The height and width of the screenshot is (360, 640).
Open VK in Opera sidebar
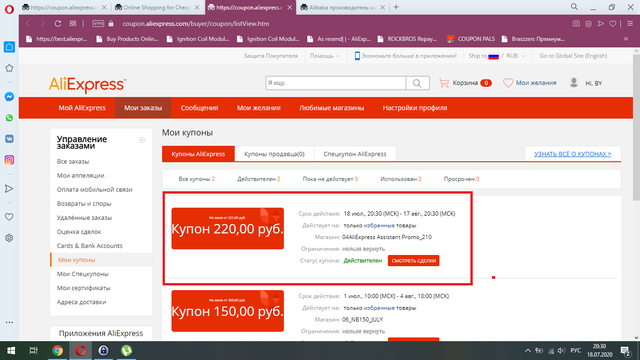point(9,139)
